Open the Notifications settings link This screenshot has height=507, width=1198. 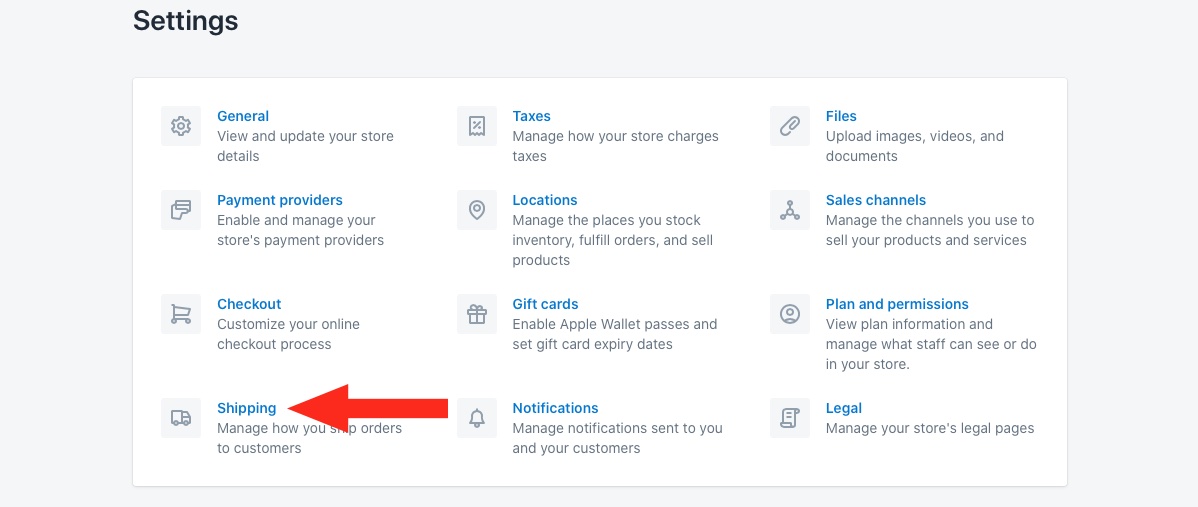(555, 408)
